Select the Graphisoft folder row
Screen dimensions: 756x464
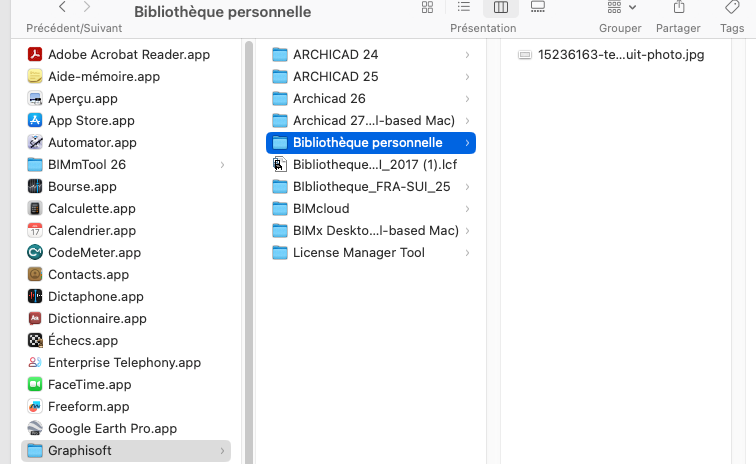click(126, 450)
